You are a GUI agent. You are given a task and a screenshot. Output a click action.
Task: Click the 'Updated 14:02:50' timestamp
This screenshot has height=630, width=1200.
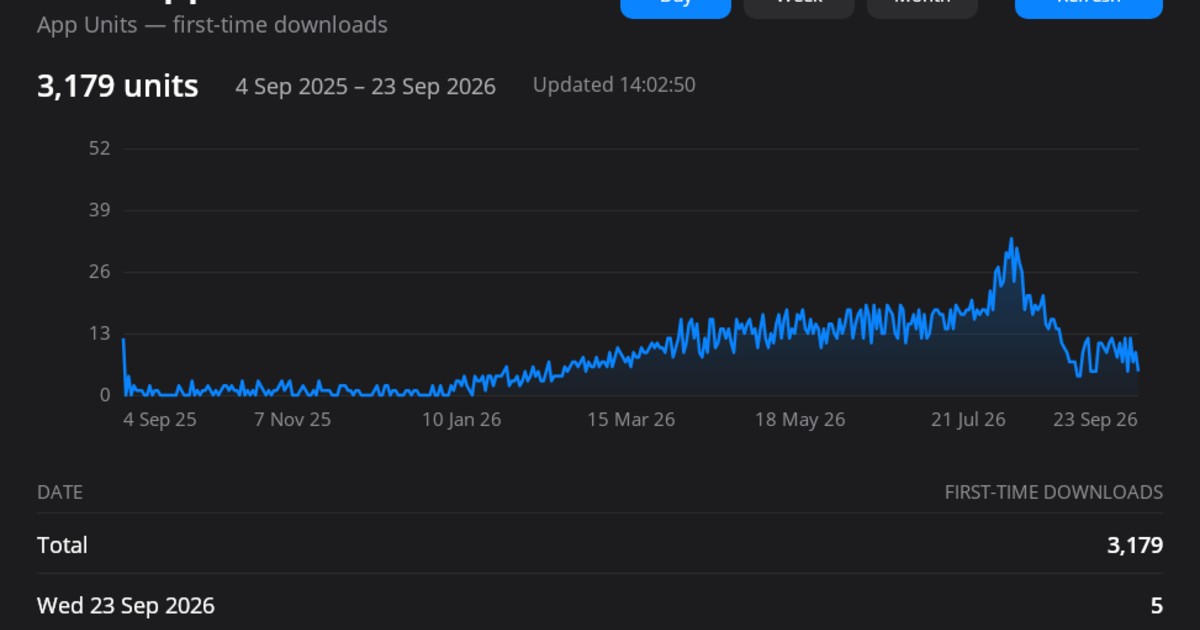[x=614, y=85]
